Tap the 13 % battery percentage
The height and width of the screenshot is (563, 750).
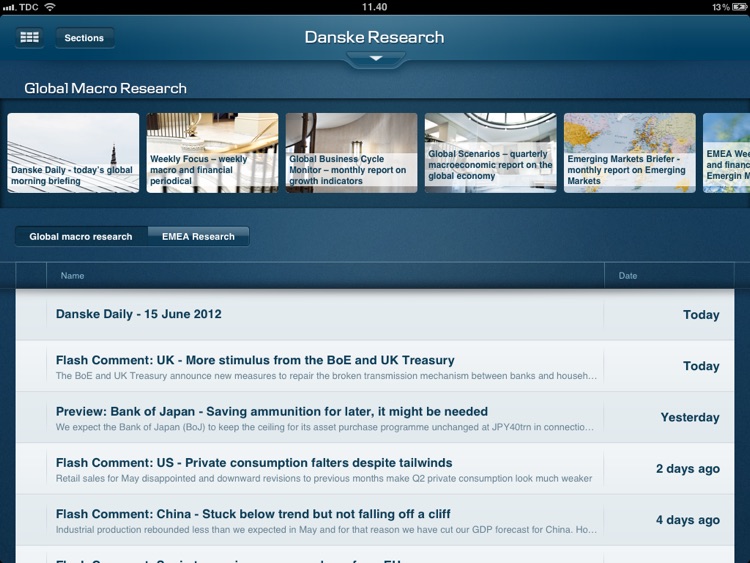pyautogui.click(x=721, y=7)
